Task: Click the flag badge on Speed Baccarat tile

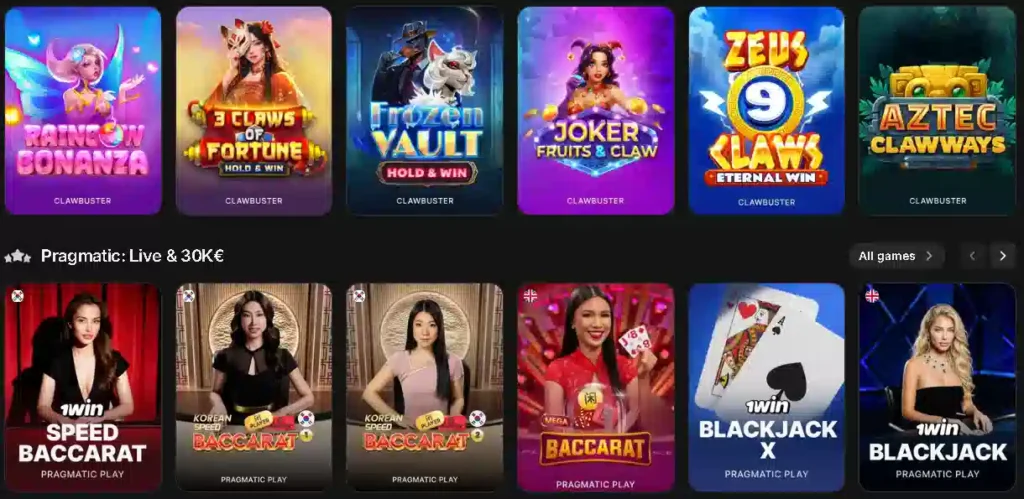Action: [18, 296]
